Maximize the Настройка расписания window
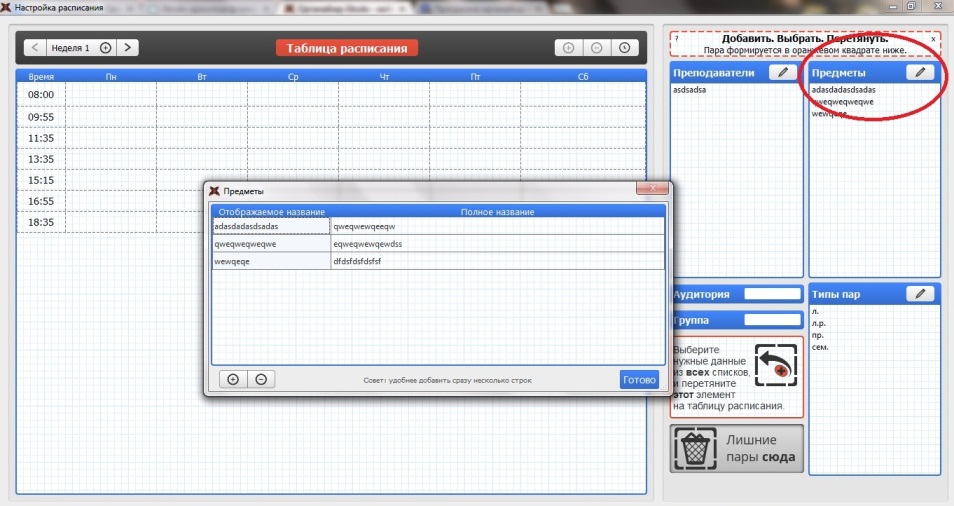The height and width of the screenshot is (506, 954). click(x=911, y=6)
